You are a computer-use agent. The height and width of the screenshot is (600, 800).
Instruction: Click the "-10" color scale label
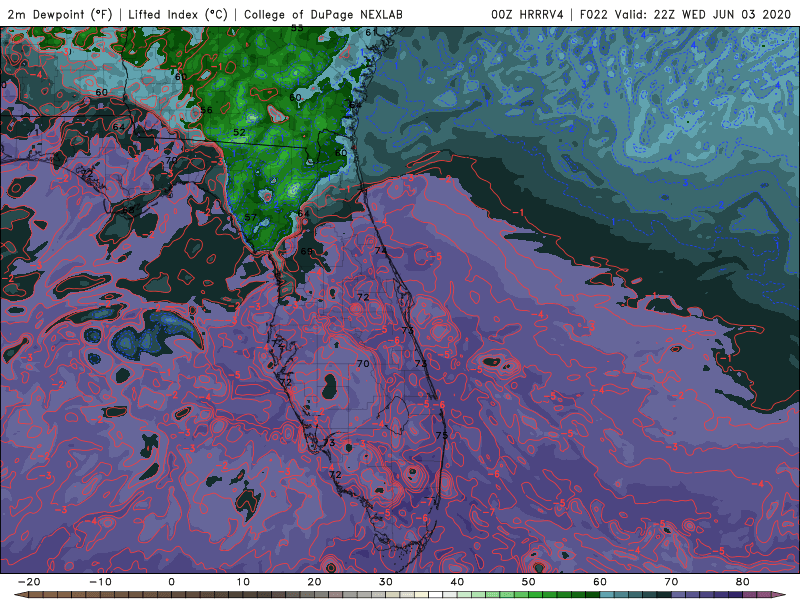pyautogui.click(x=100, y=582)
